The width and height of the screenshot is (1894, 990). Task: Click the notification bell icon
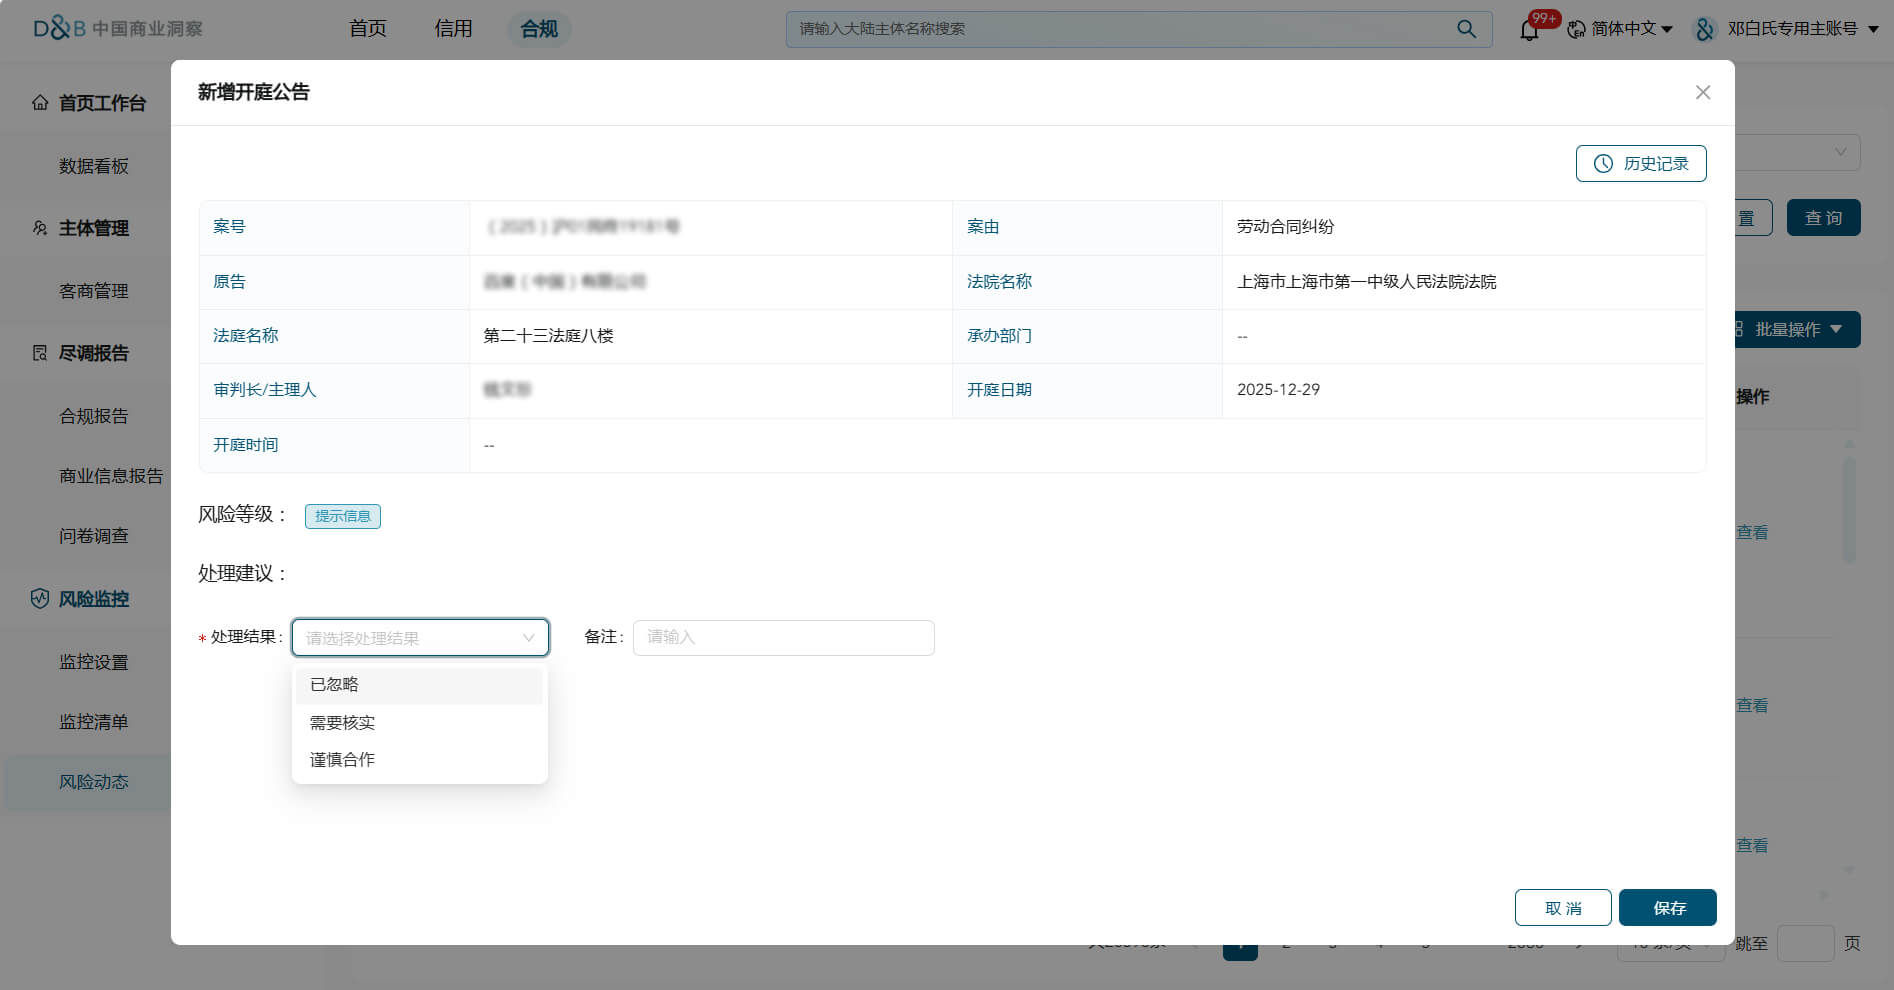[1529, 30]
